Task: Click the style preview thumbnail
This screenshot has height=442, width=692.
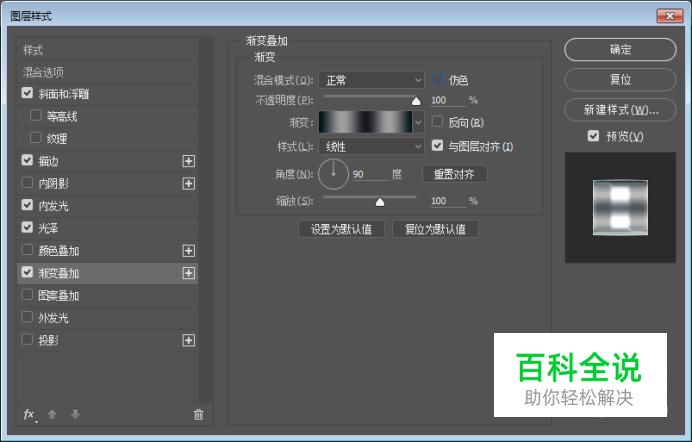Action: click(x=620, y=208)
